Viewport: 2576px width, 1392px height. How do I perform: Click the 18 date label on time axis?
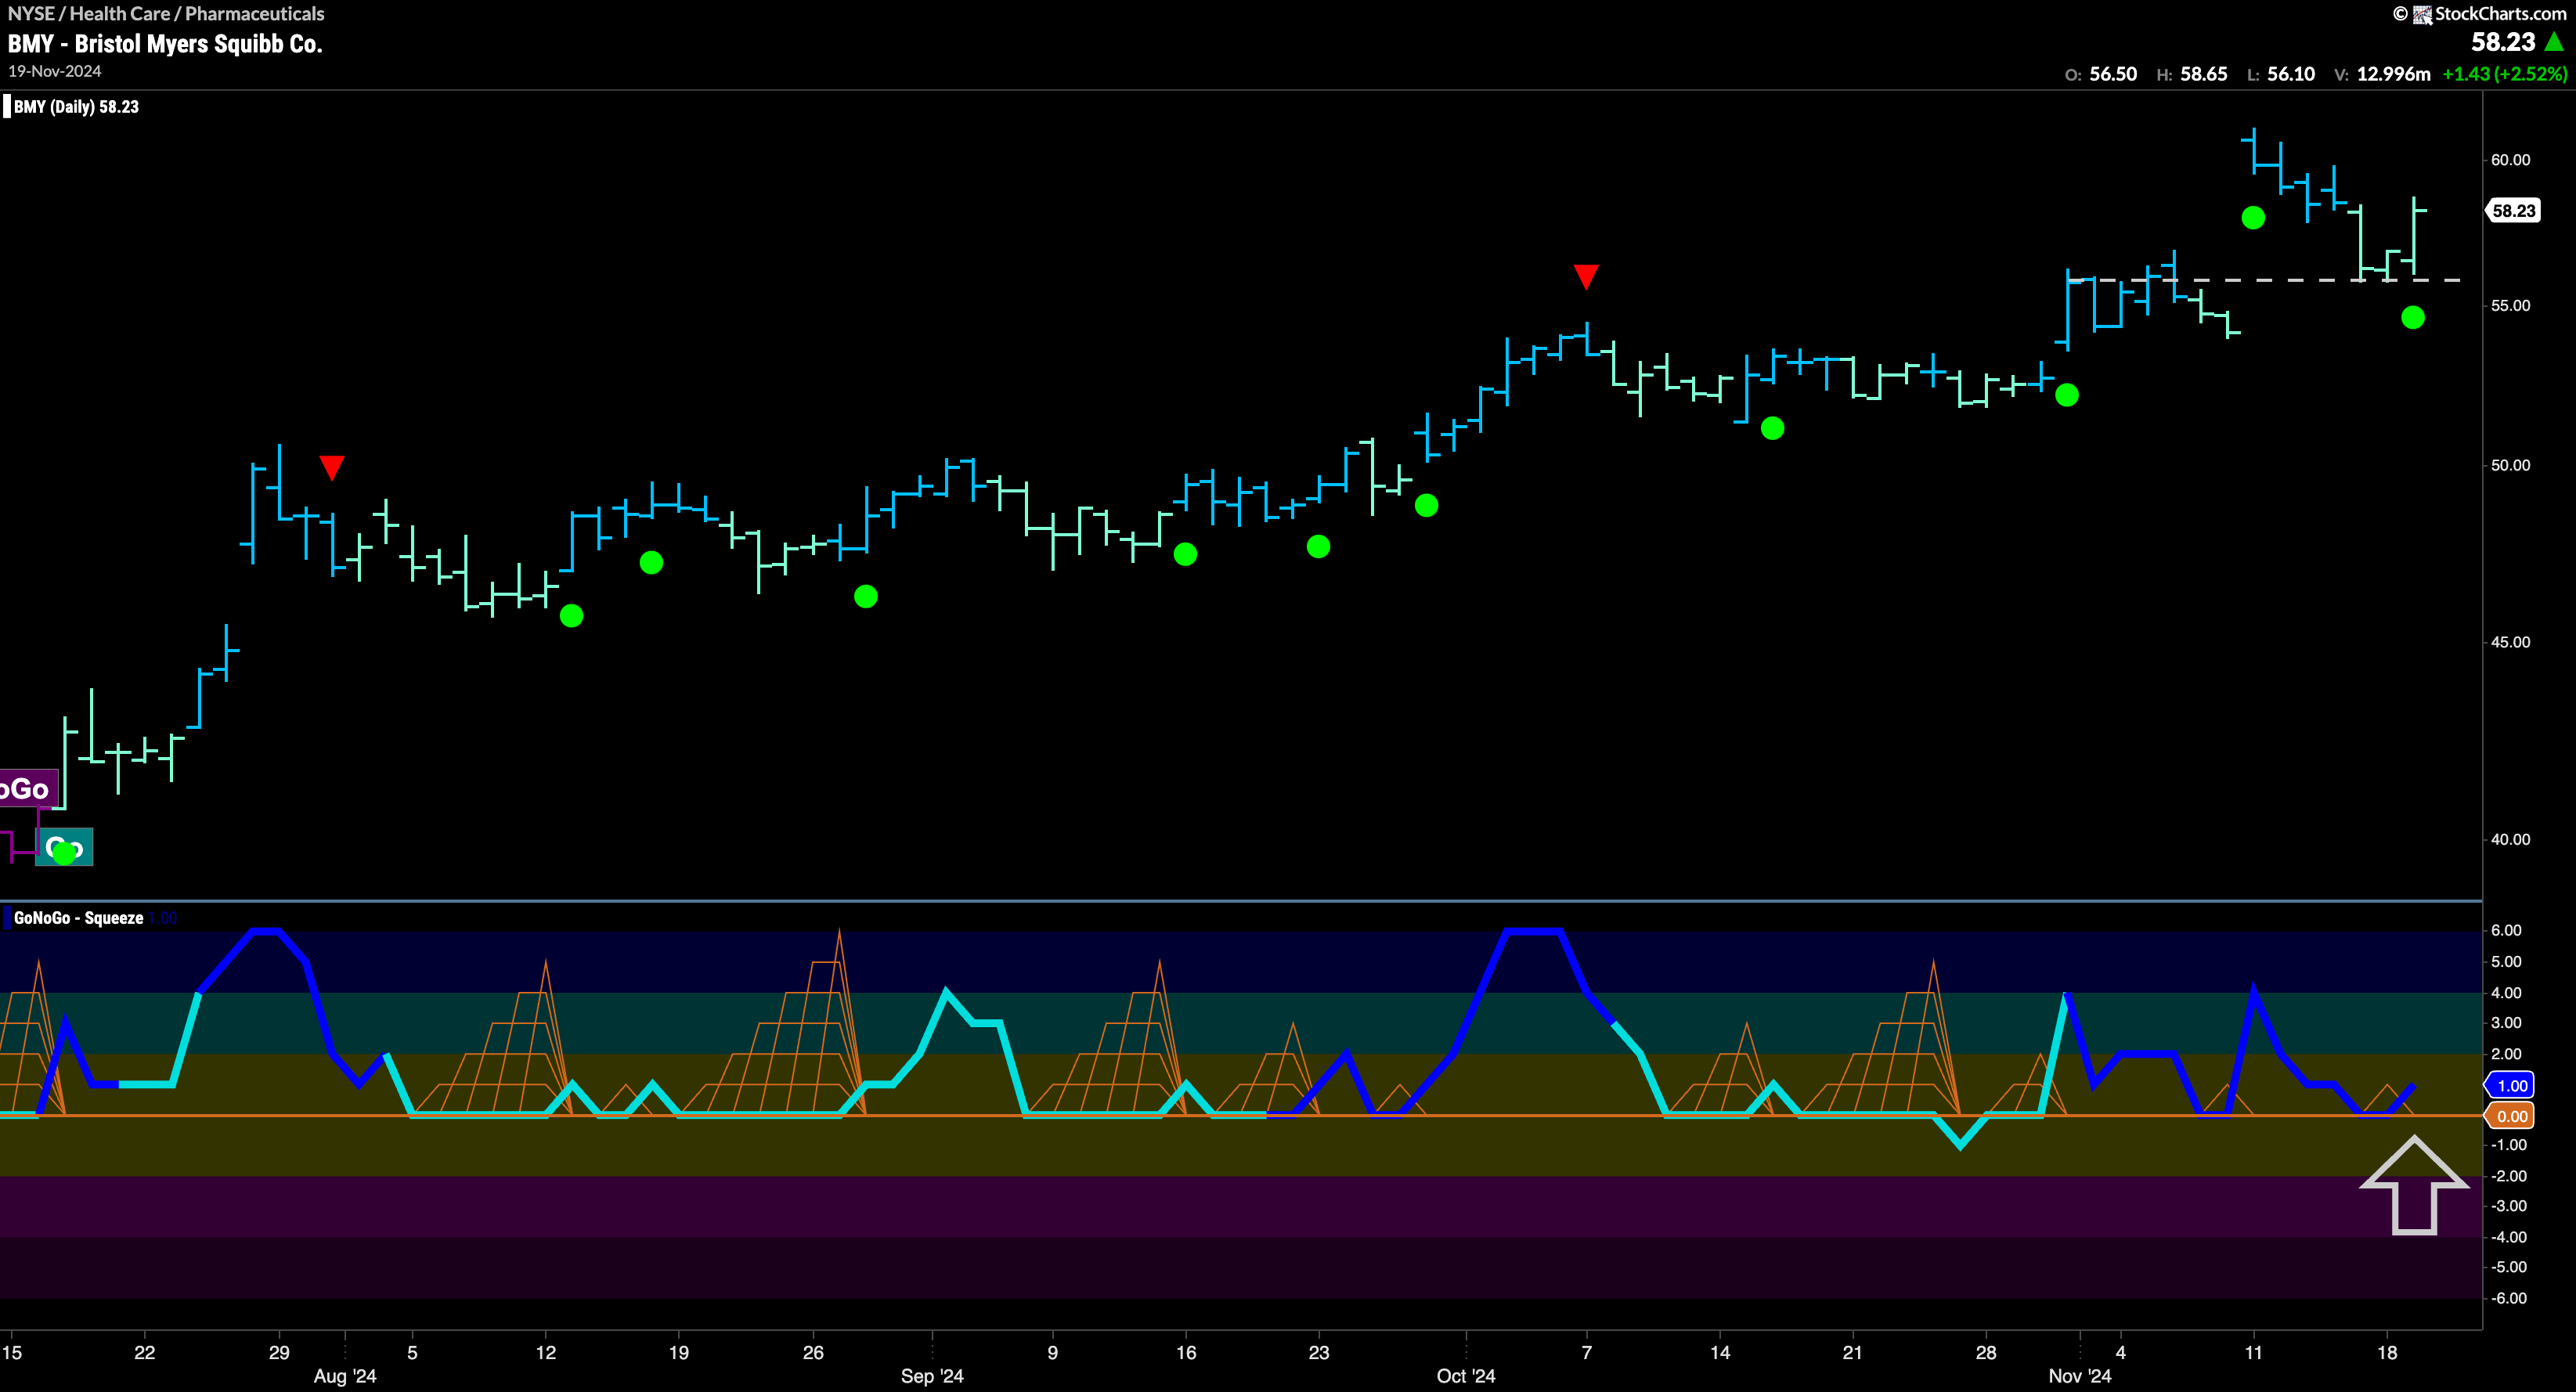(x=2387, y=1352)
